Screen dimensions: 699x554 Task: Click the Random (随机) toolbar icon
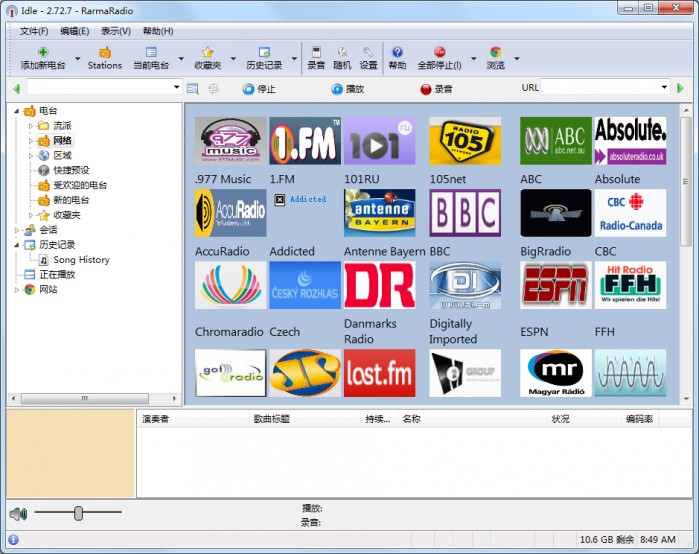(x=342, y=52)
